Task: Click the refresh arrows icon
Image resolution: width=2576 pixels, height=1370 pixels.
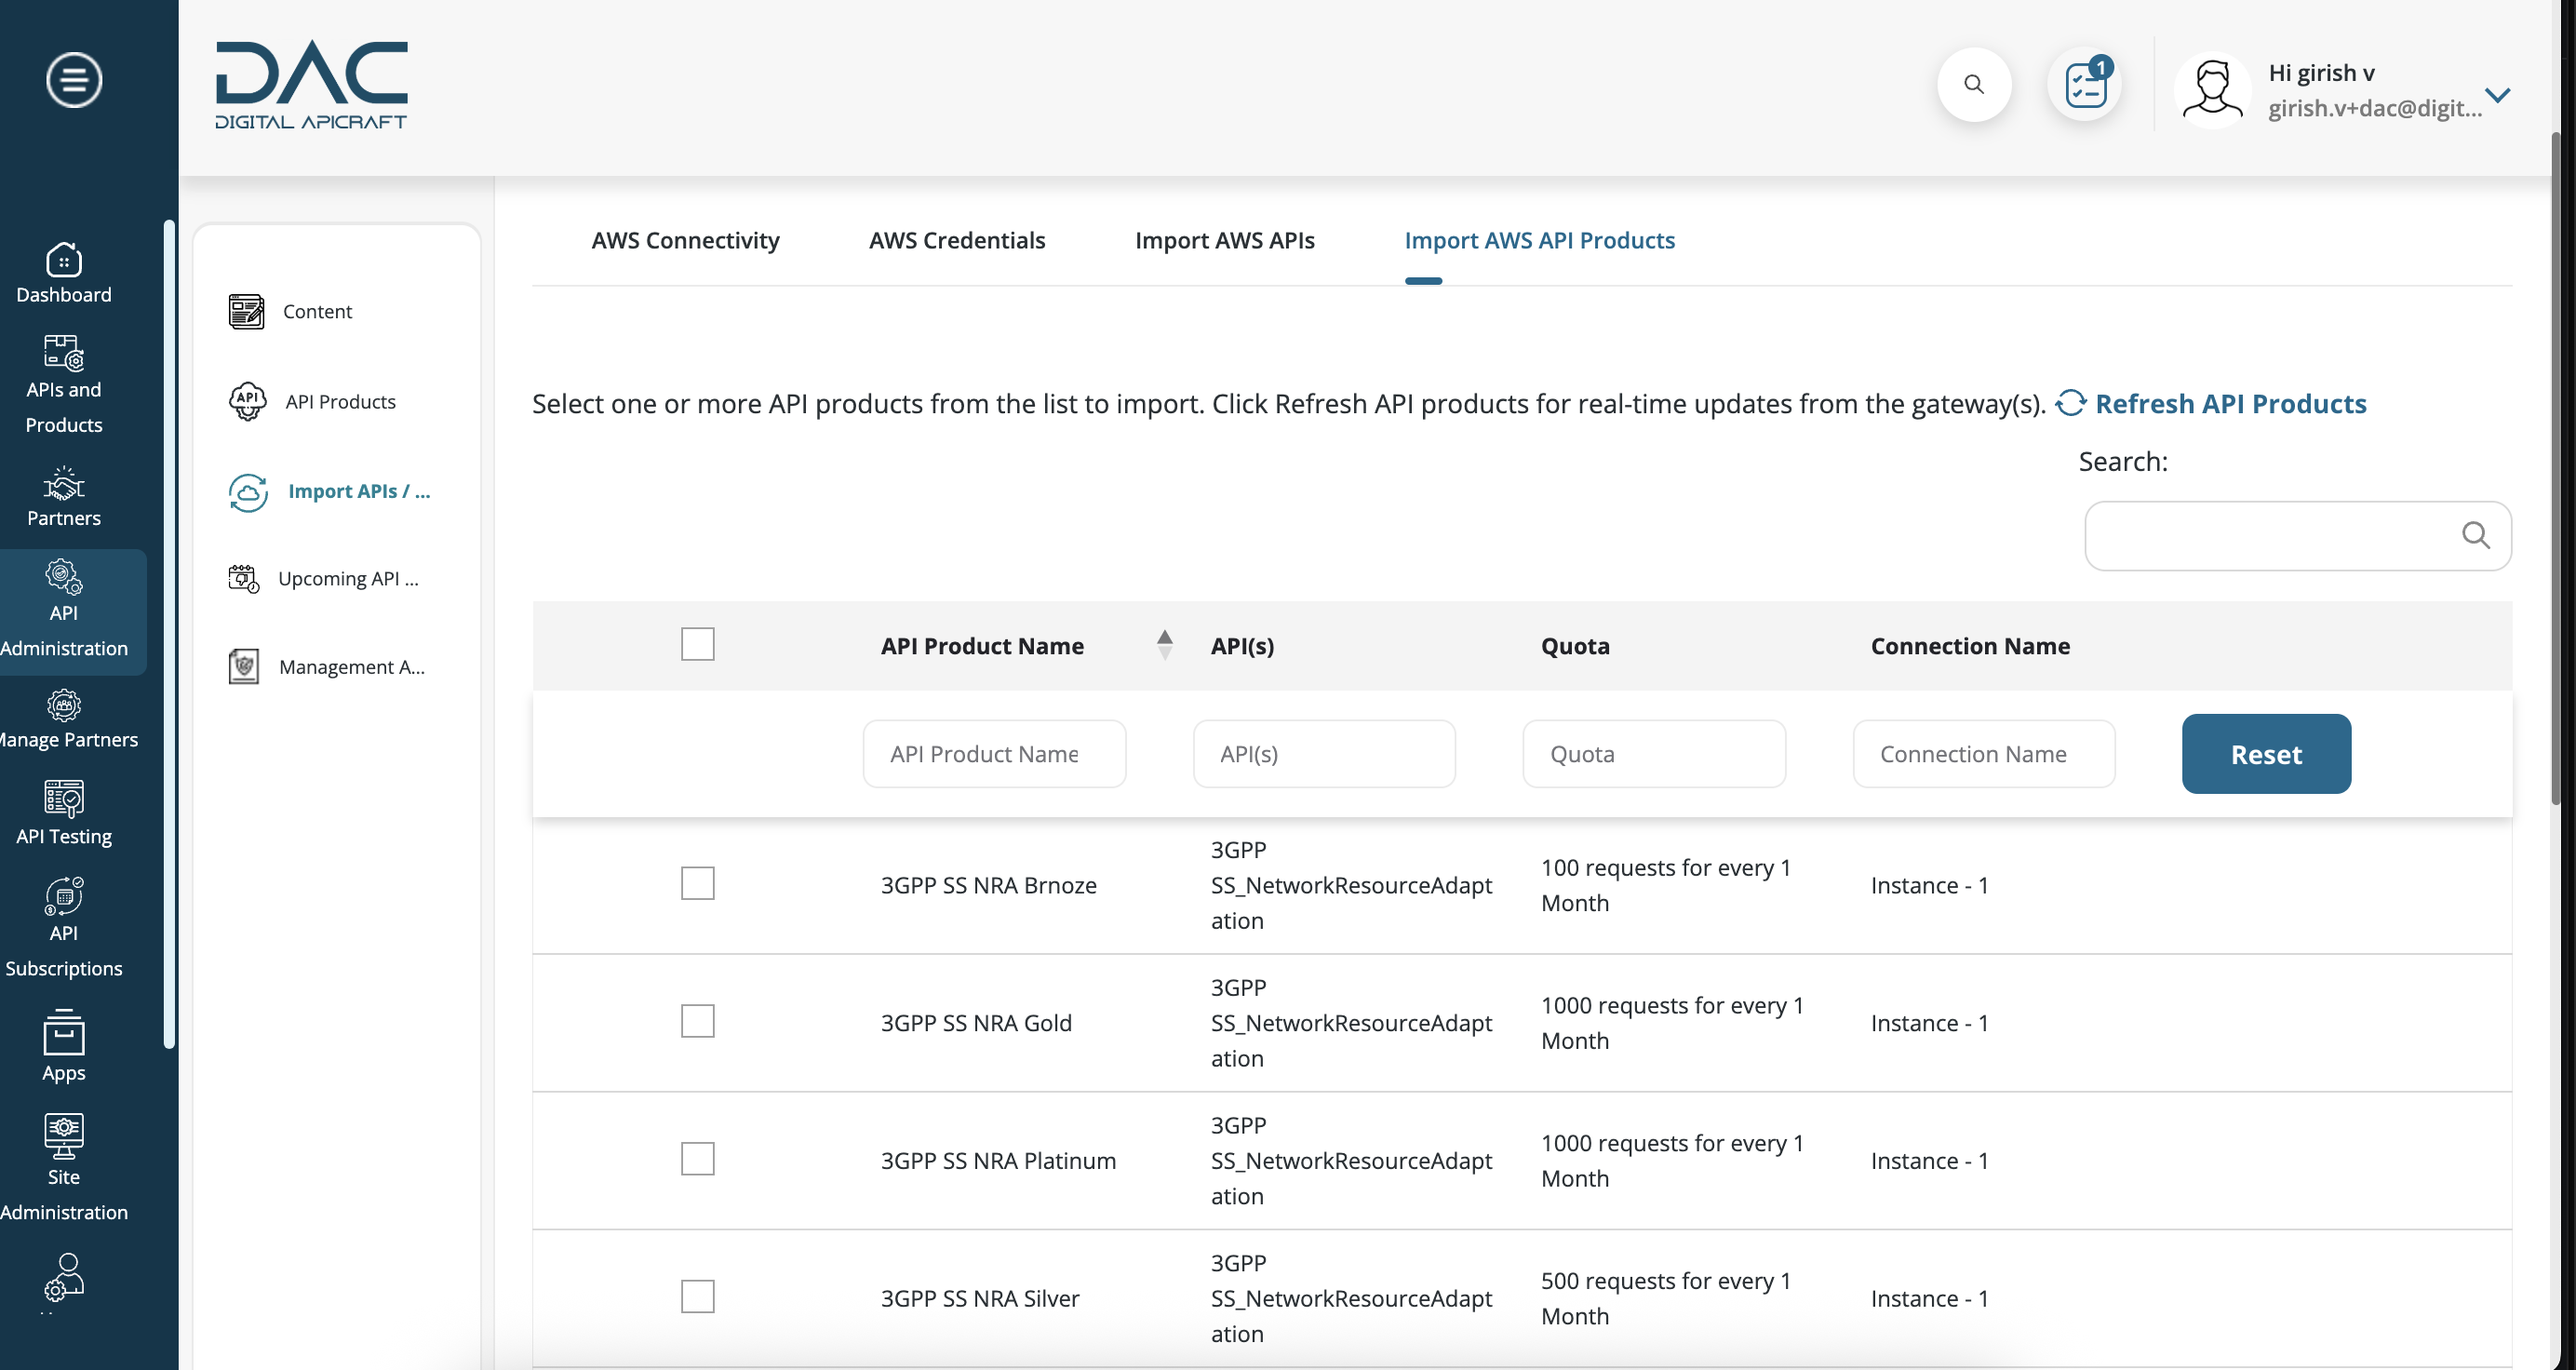Action: (2070, 403)
